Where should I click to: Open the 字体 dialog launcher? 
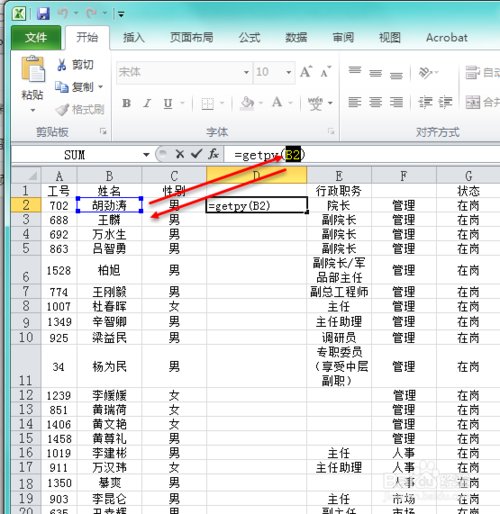[x=331, y=132]
